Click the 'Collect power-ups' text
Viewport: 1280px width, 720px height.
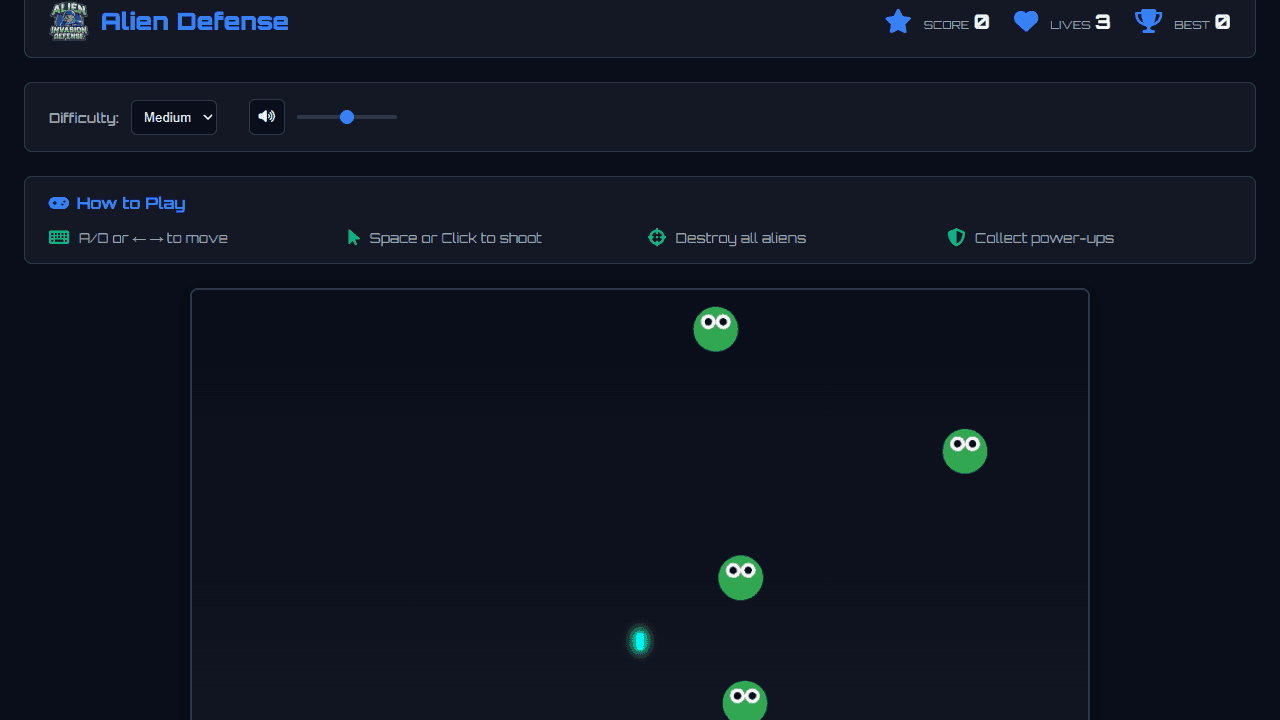pos(1044,238)
